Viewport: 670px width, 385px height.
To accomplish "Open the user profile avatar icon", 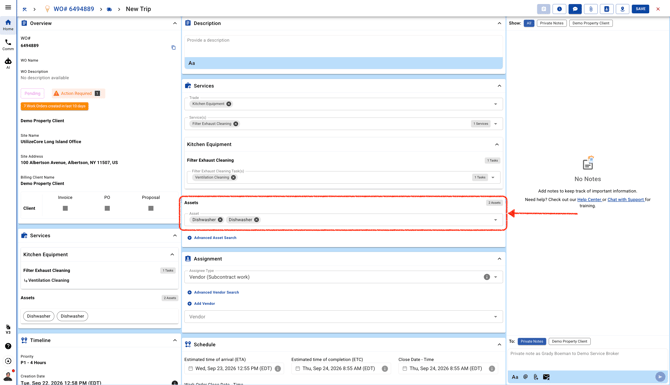I will pos(8,376).
